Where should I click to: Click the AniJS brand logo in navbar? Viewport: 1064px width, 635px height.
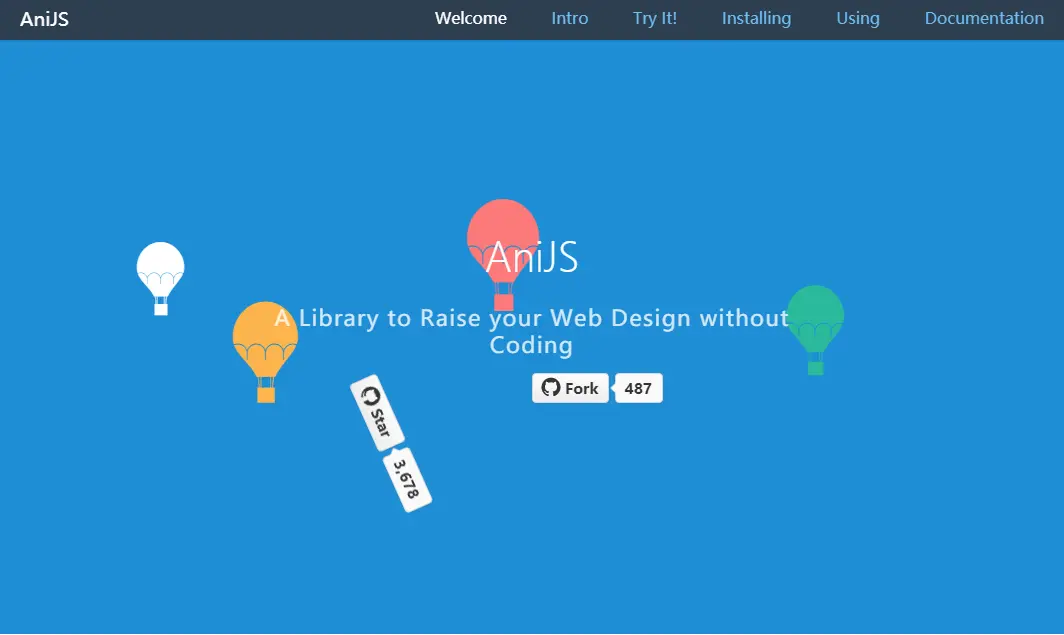click(44, 19)
